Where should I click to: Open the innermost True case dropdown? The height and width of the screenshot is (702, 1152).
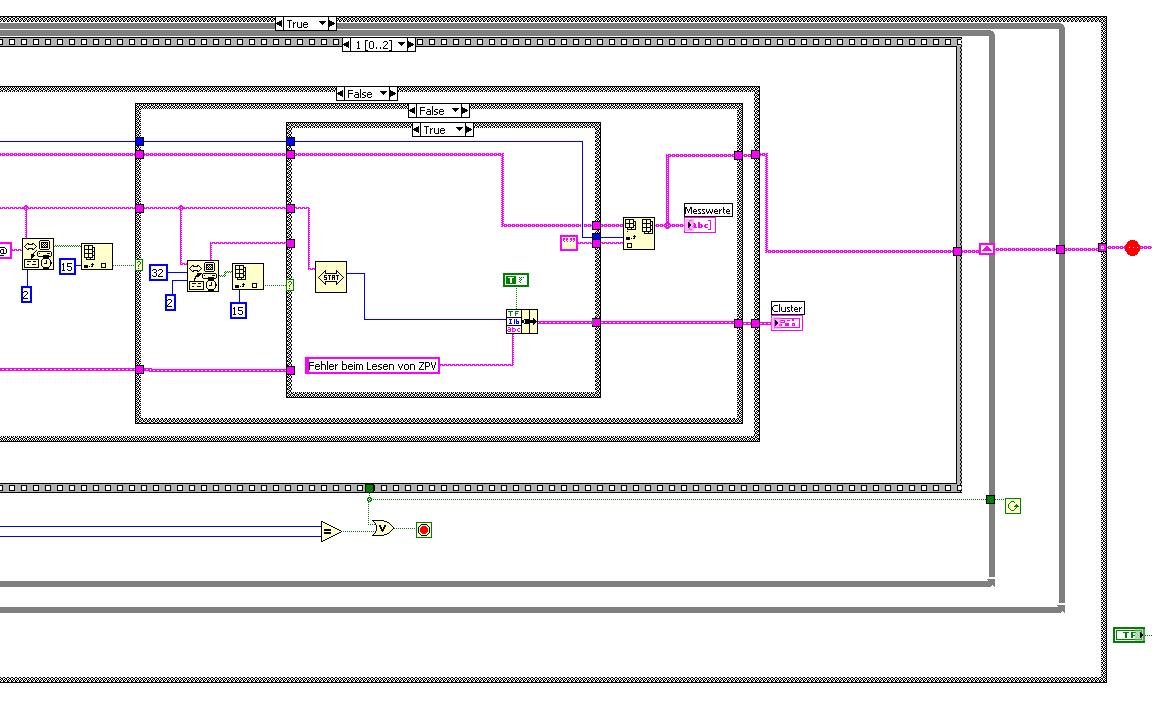[x=459, y=130]
